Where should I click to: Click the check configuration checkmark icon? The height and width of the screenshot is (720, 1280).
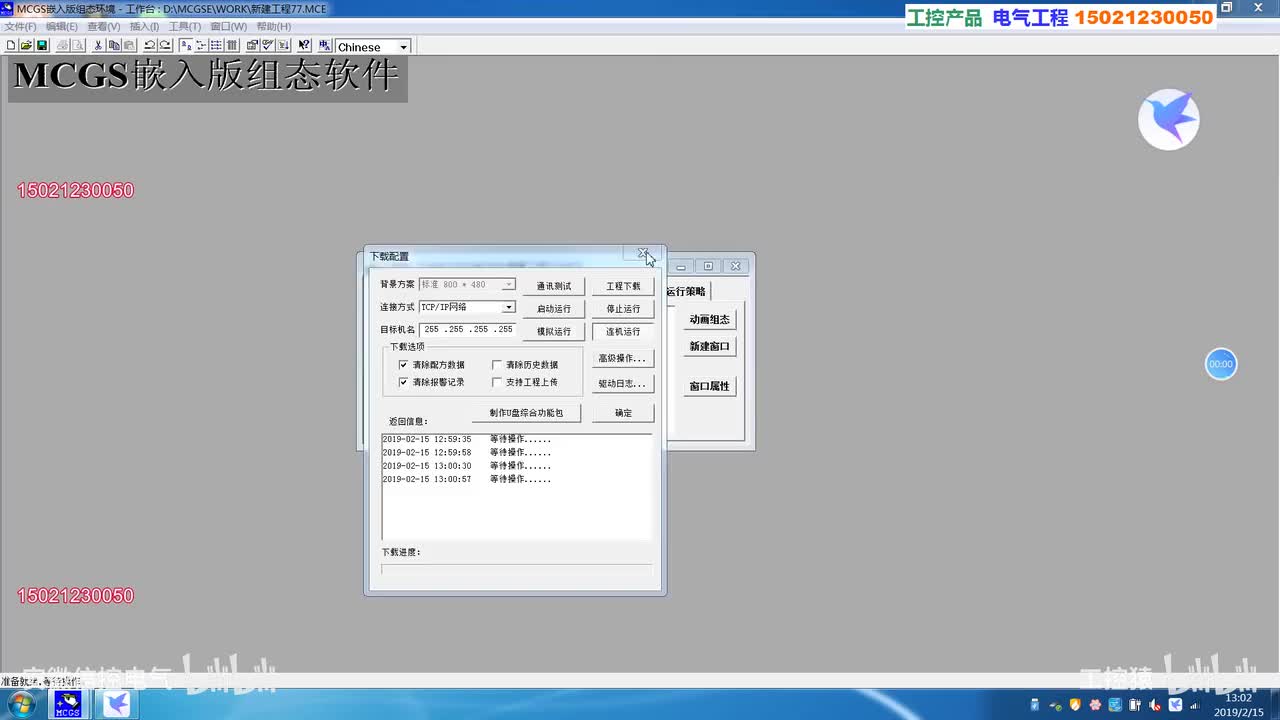[268, 46]
